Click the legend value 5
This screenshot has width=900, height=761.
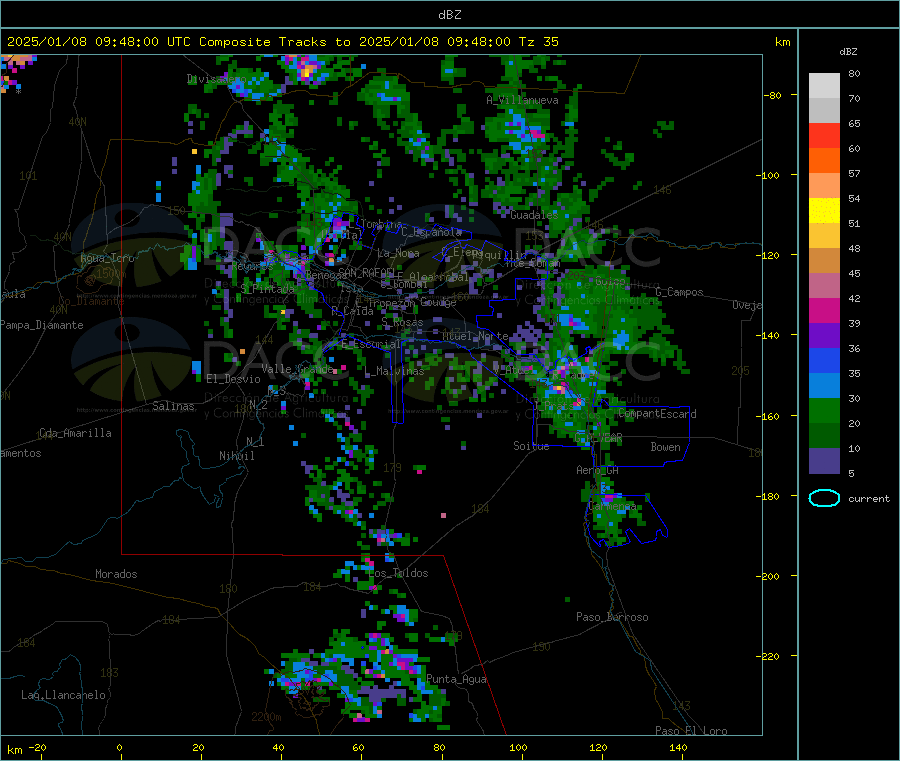coord(851,473)
